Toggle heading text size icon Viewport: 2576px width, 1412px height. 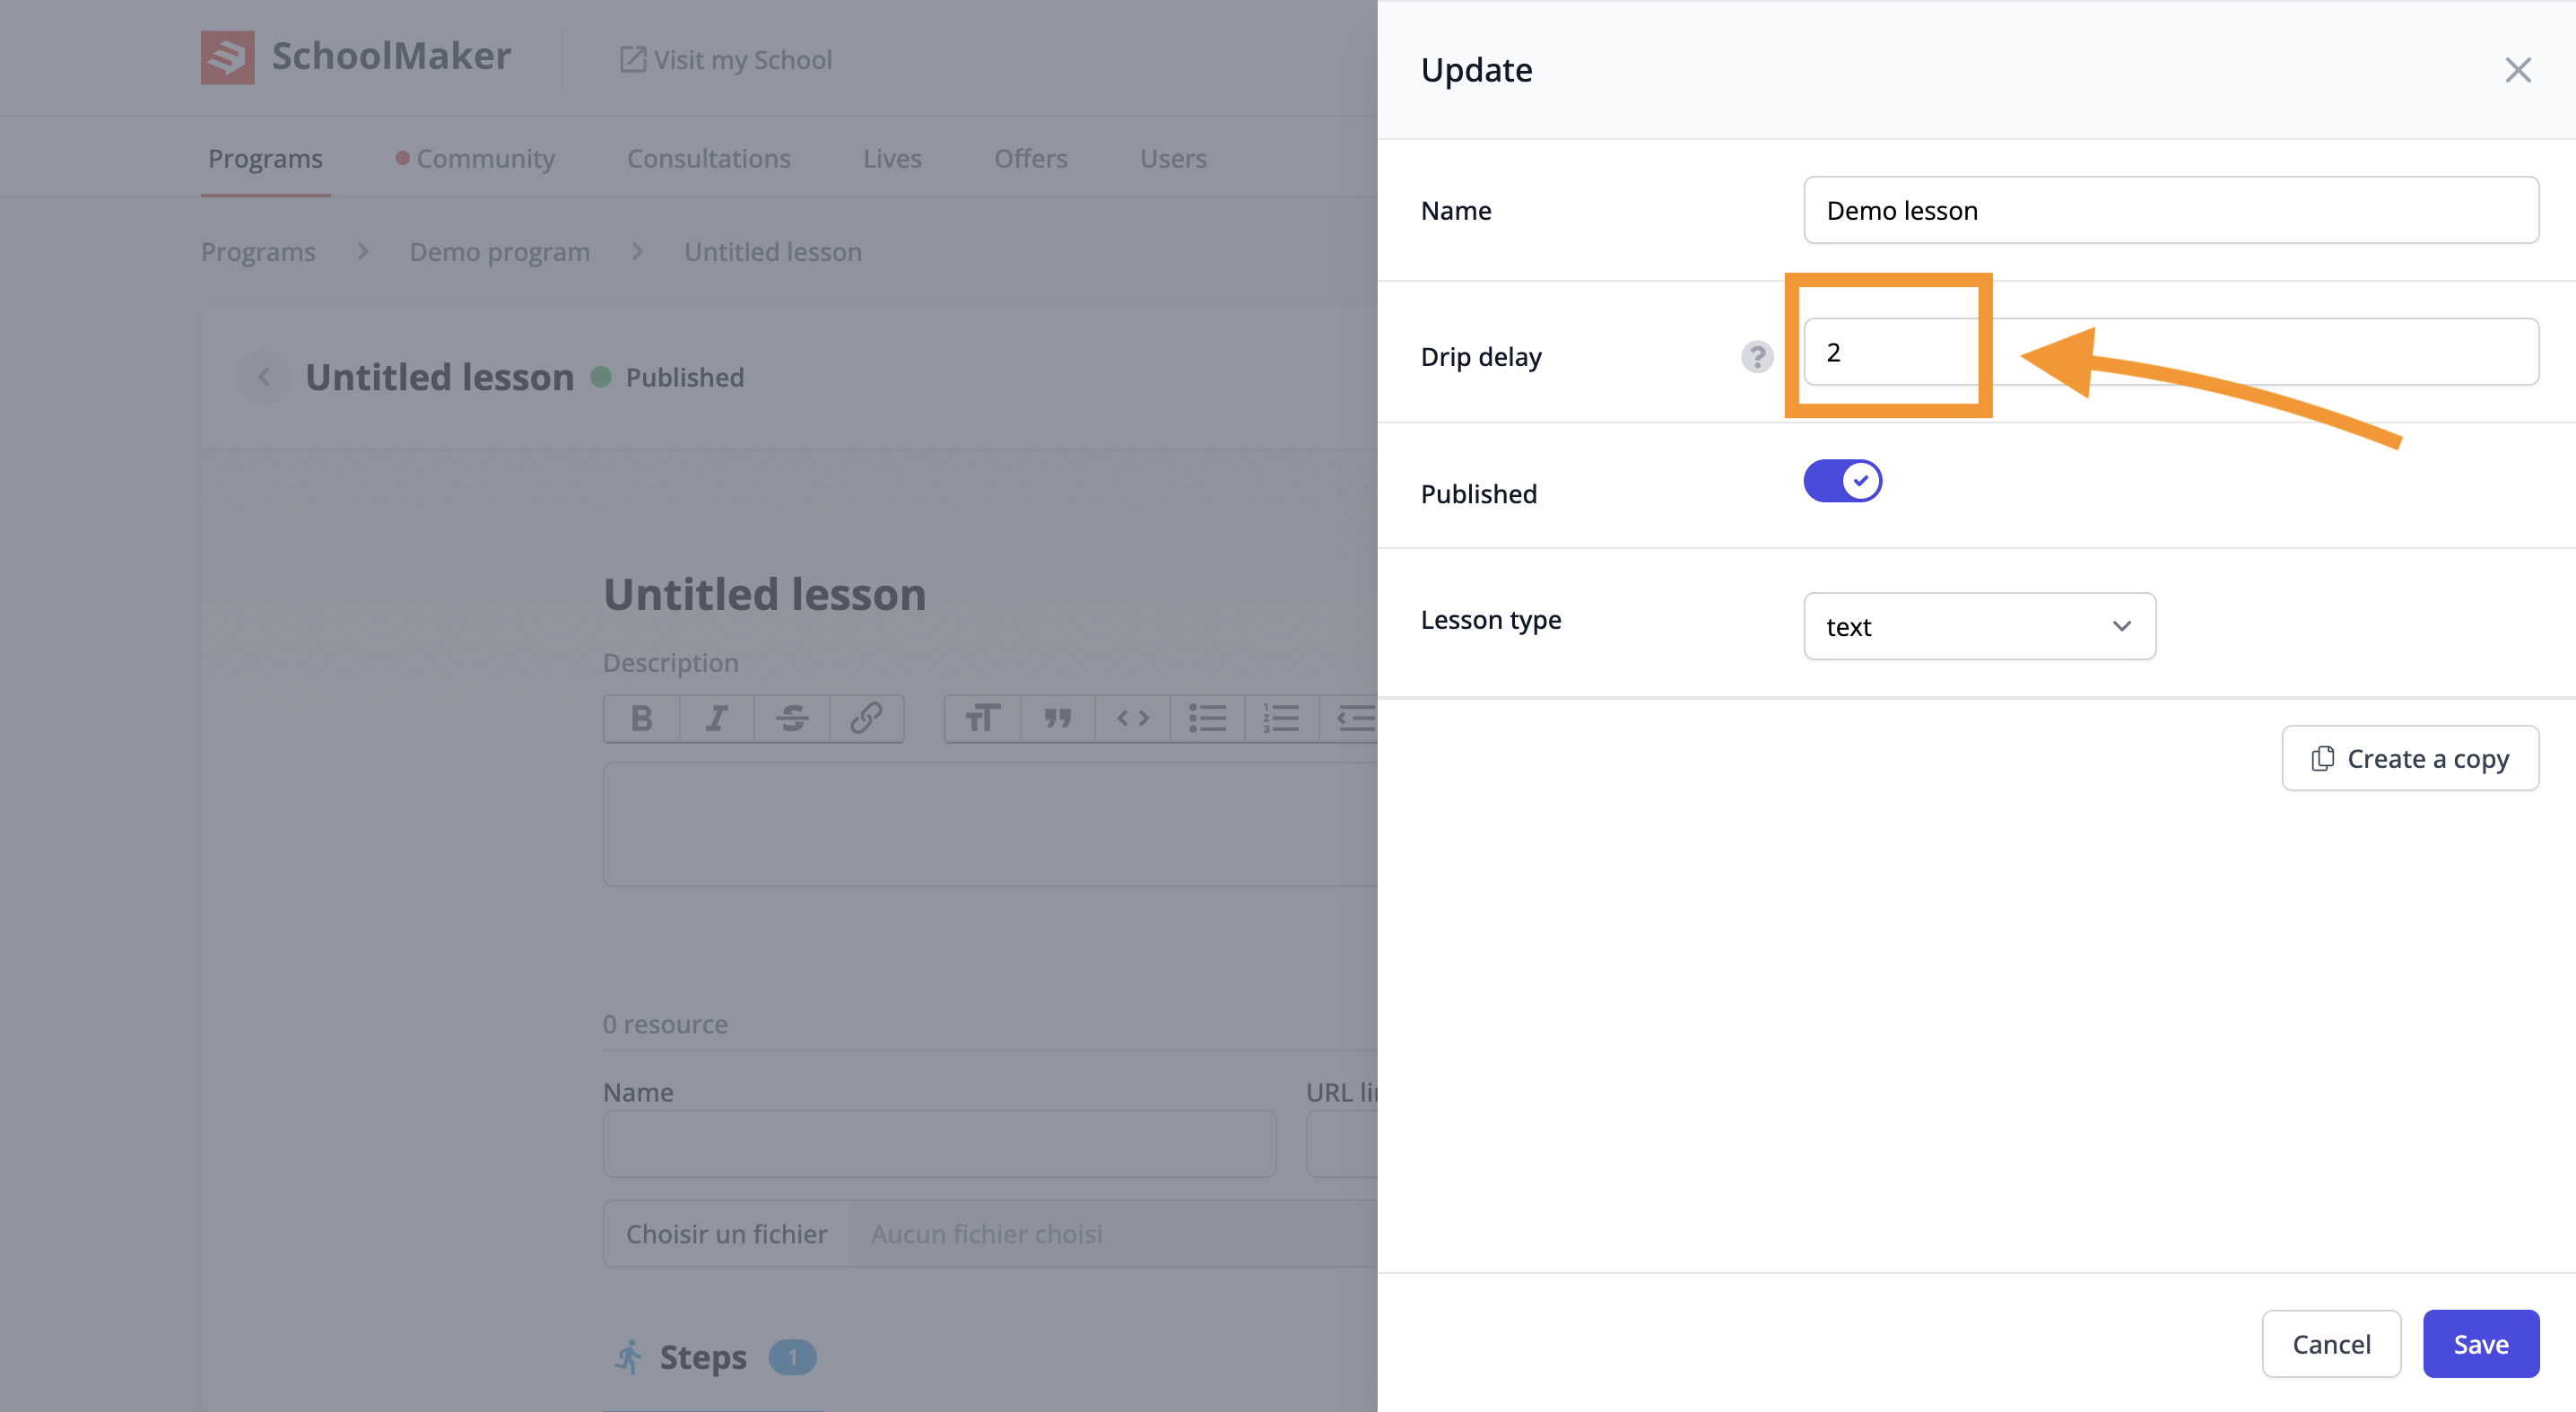point(982,718)
